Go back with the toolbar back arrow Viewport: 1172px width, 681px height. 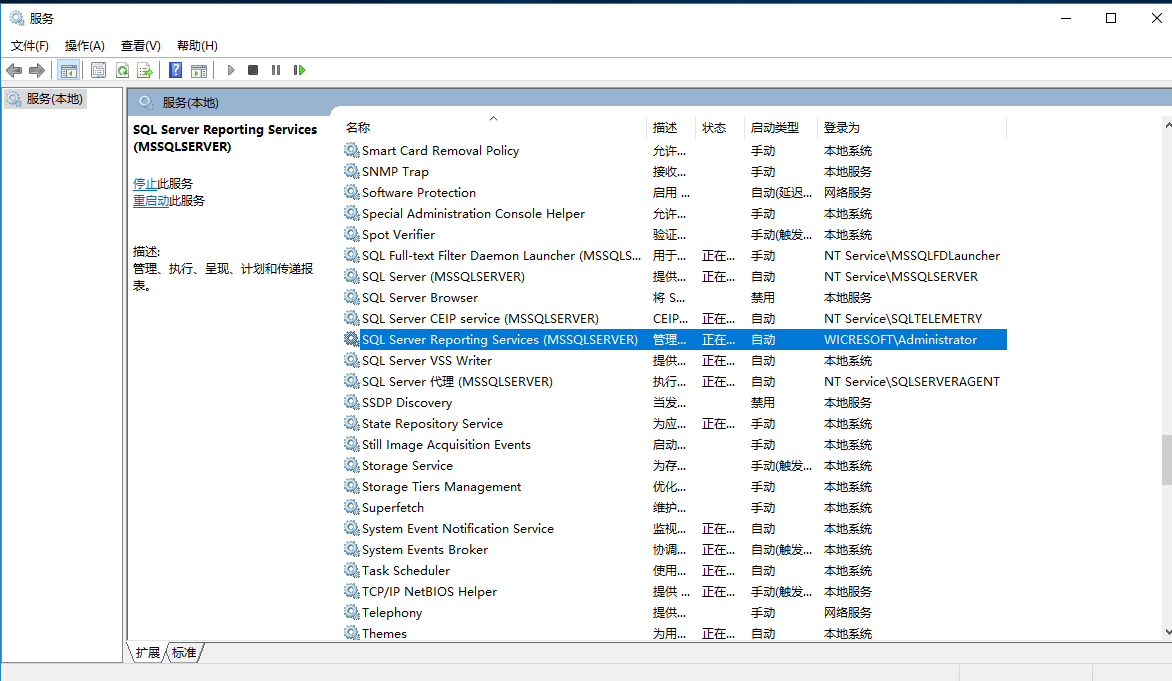[13, 70]
